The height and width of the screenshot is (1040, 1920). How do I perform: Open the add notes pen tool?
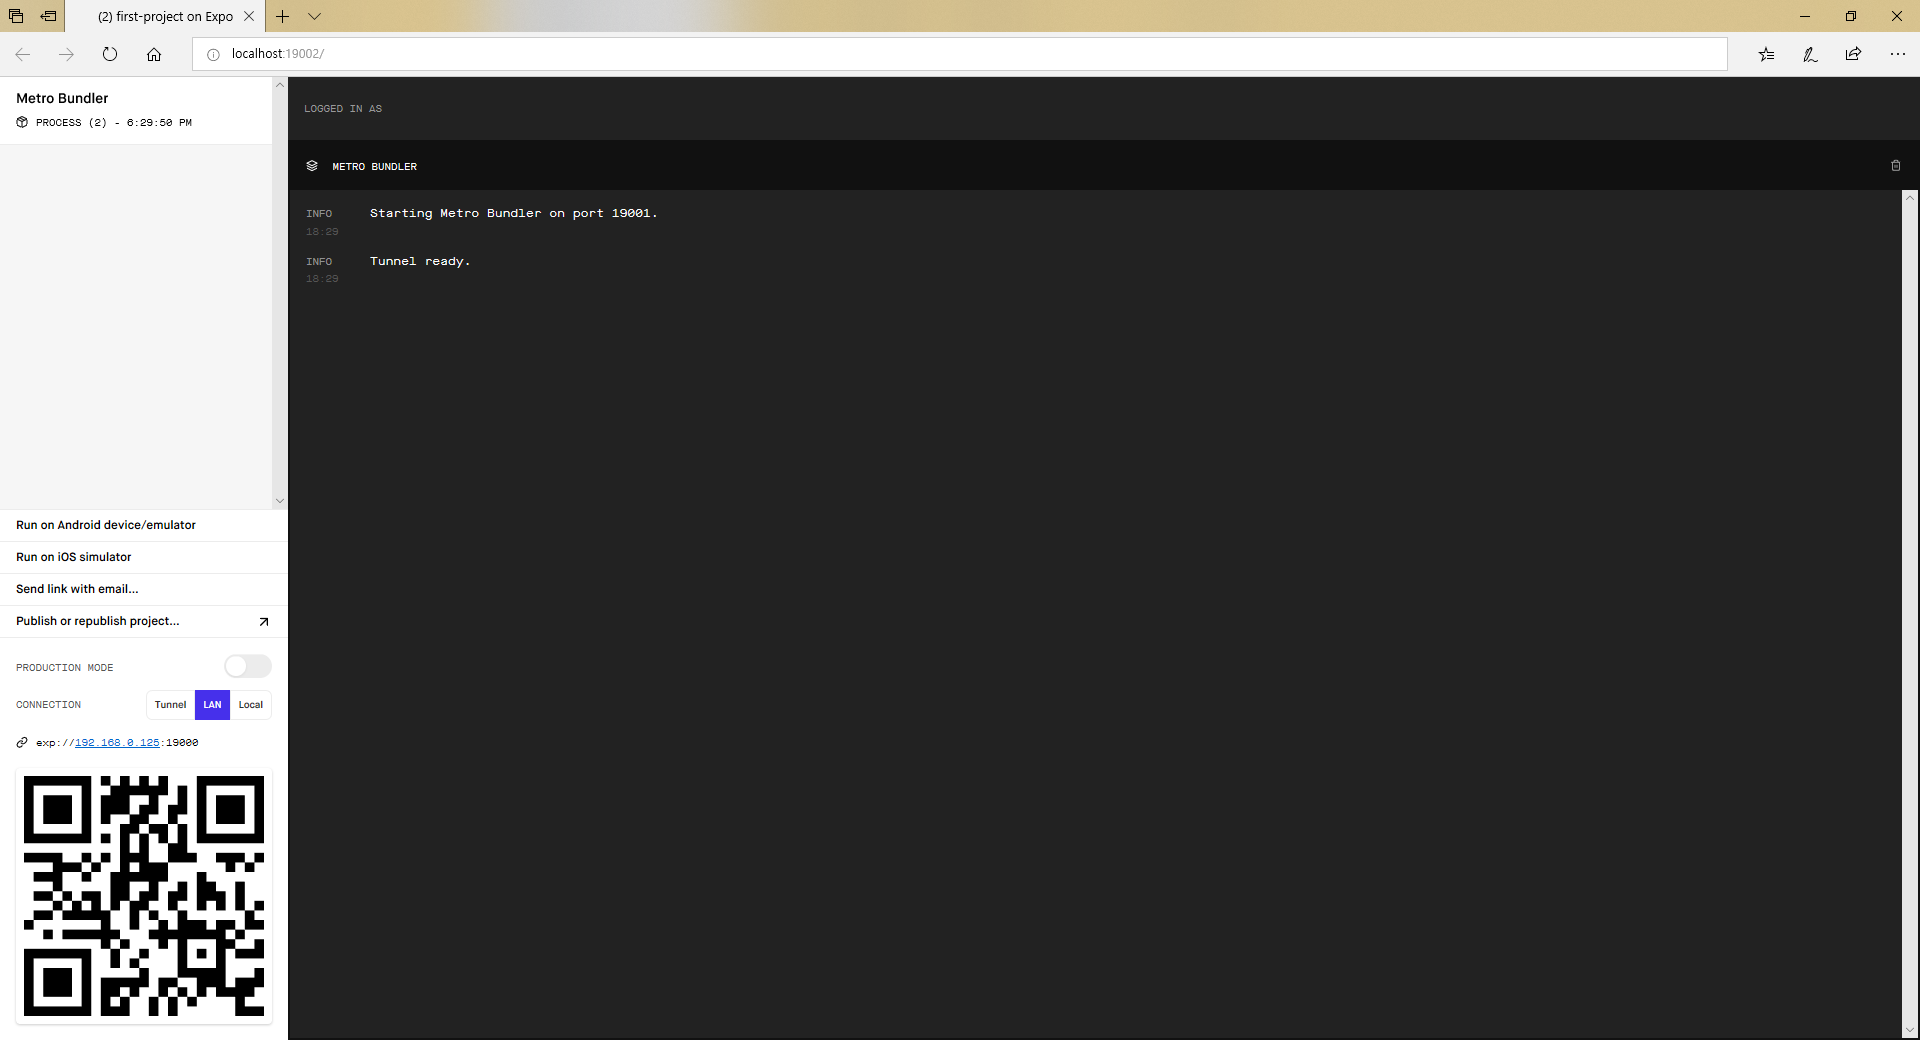[1810, 54]
